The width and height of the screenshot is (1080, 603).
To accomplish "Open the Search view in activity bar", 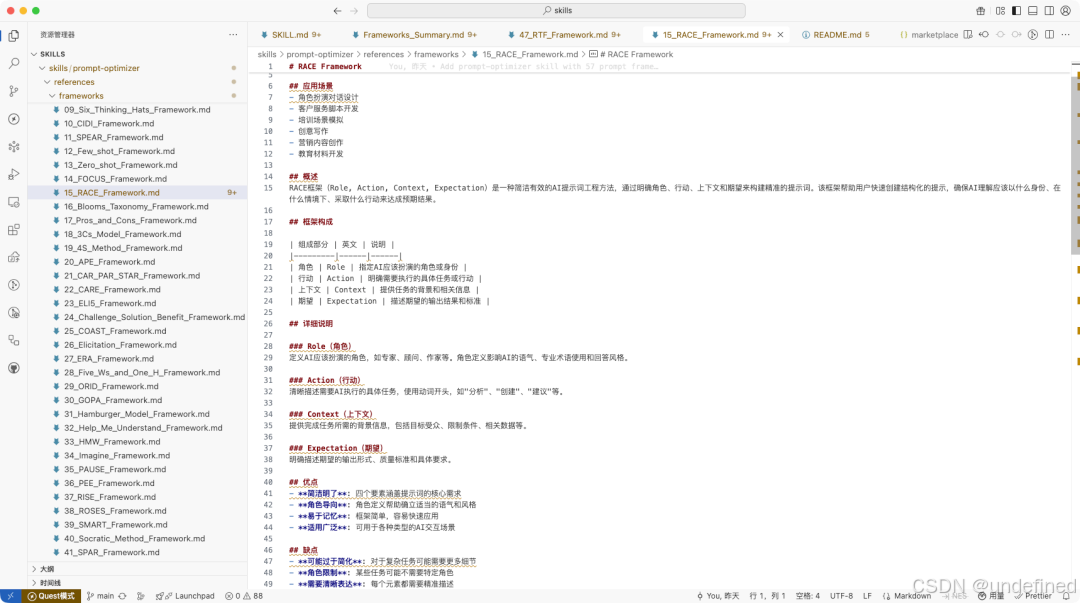I will pos(14,63).
